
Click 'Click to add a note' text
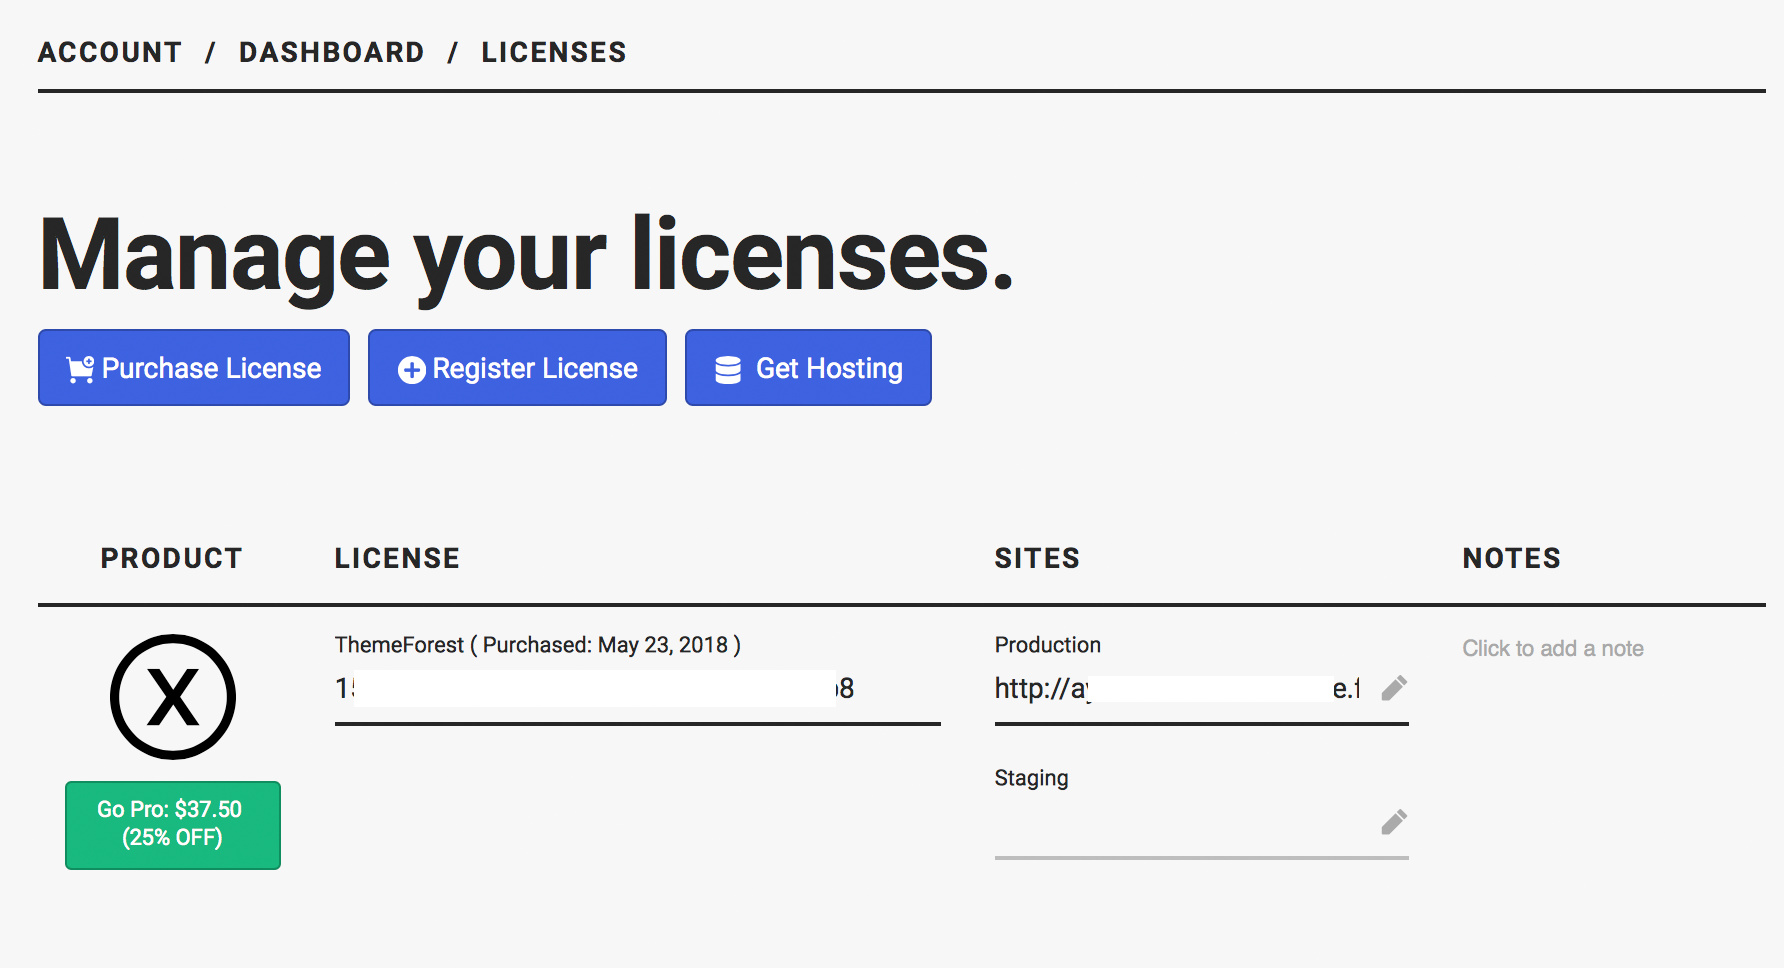(1552, 649)
